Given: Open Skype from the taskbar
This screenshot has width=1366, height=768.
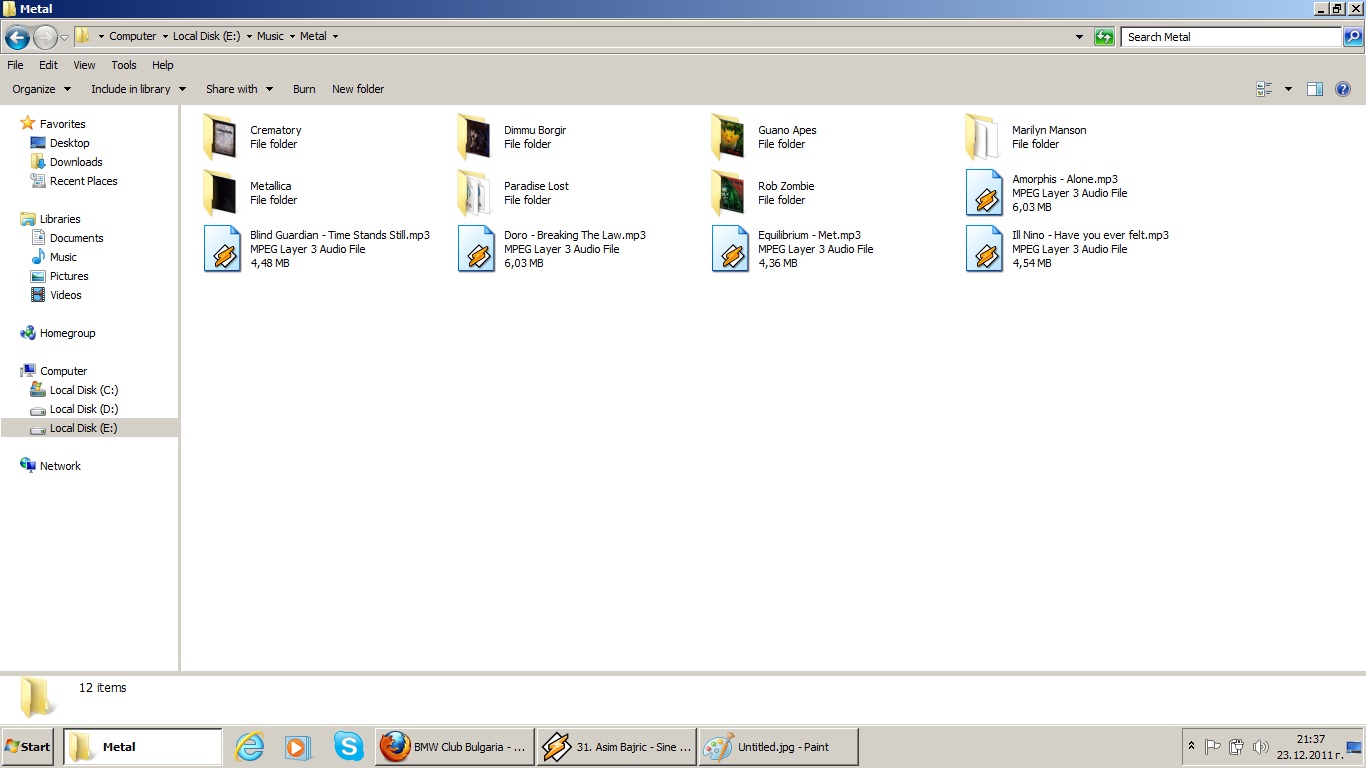Looking at the screenshot, I should pyautogui.click(x=348, y=746).
